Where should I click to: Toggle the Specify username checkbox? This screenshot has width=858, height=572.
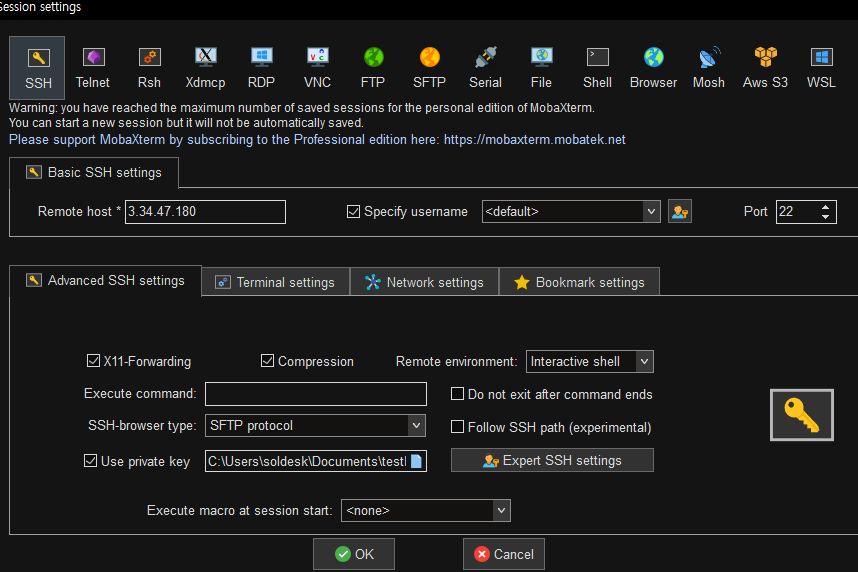(353, 212)
